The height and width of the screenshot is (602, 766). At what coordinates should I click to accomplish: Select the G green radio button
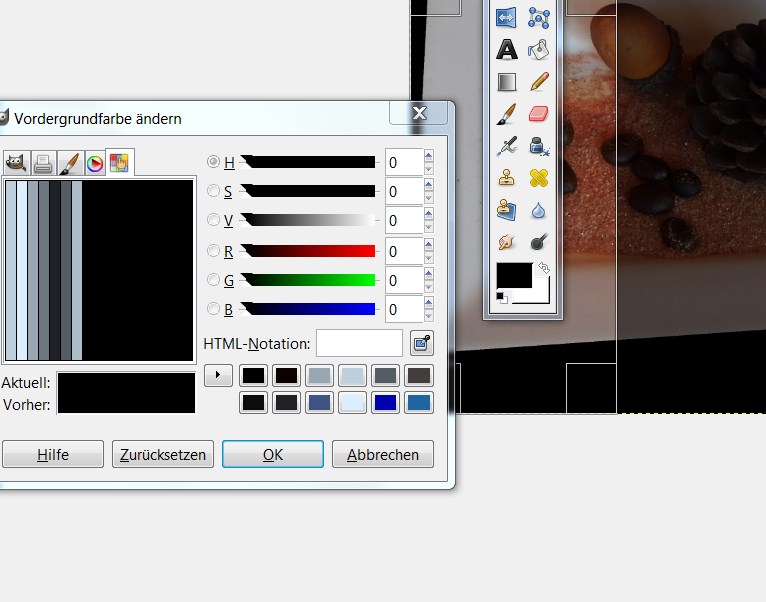pyautogui.click(x=213, y=280)
